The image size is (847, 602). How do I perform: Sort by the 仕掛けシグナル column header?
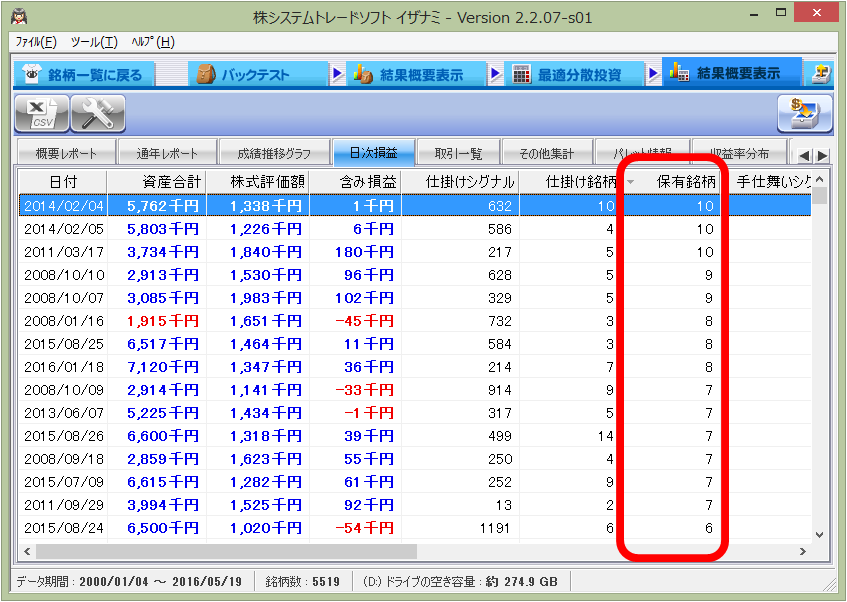tap(460, 182)
